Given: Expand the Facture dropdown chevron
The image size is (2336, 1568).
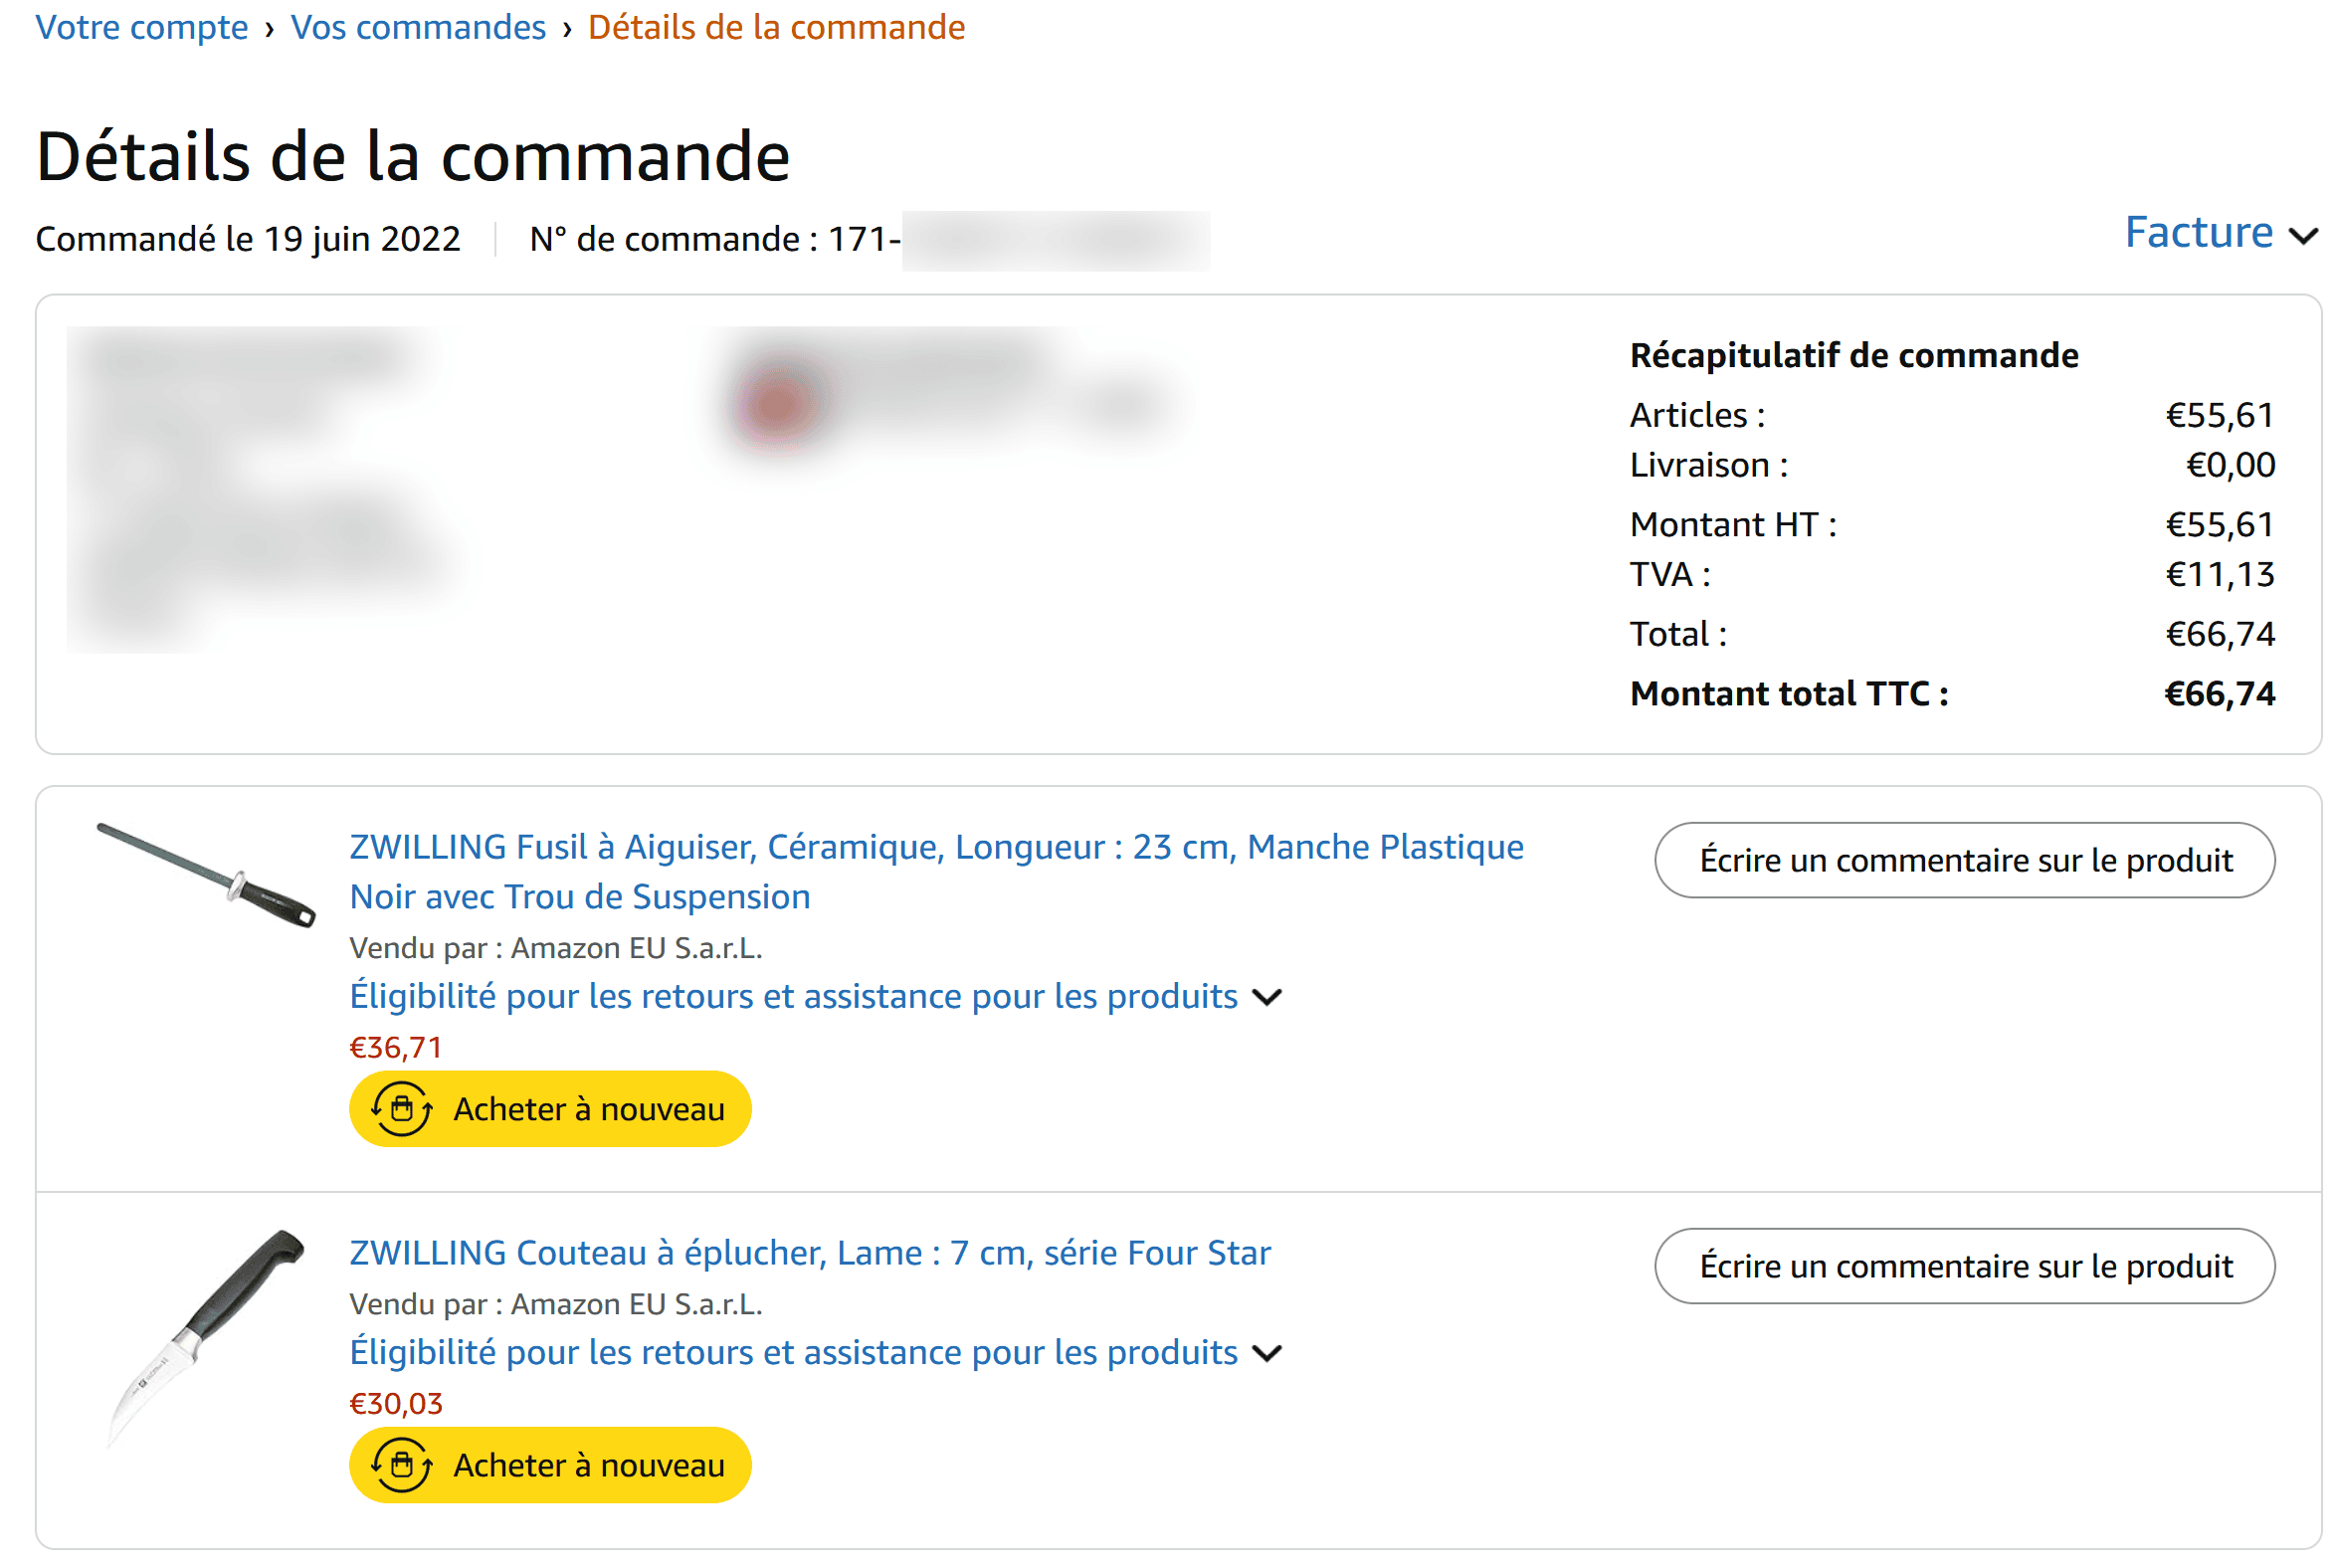Looking at the screenshot, I should coord(2303,236).
